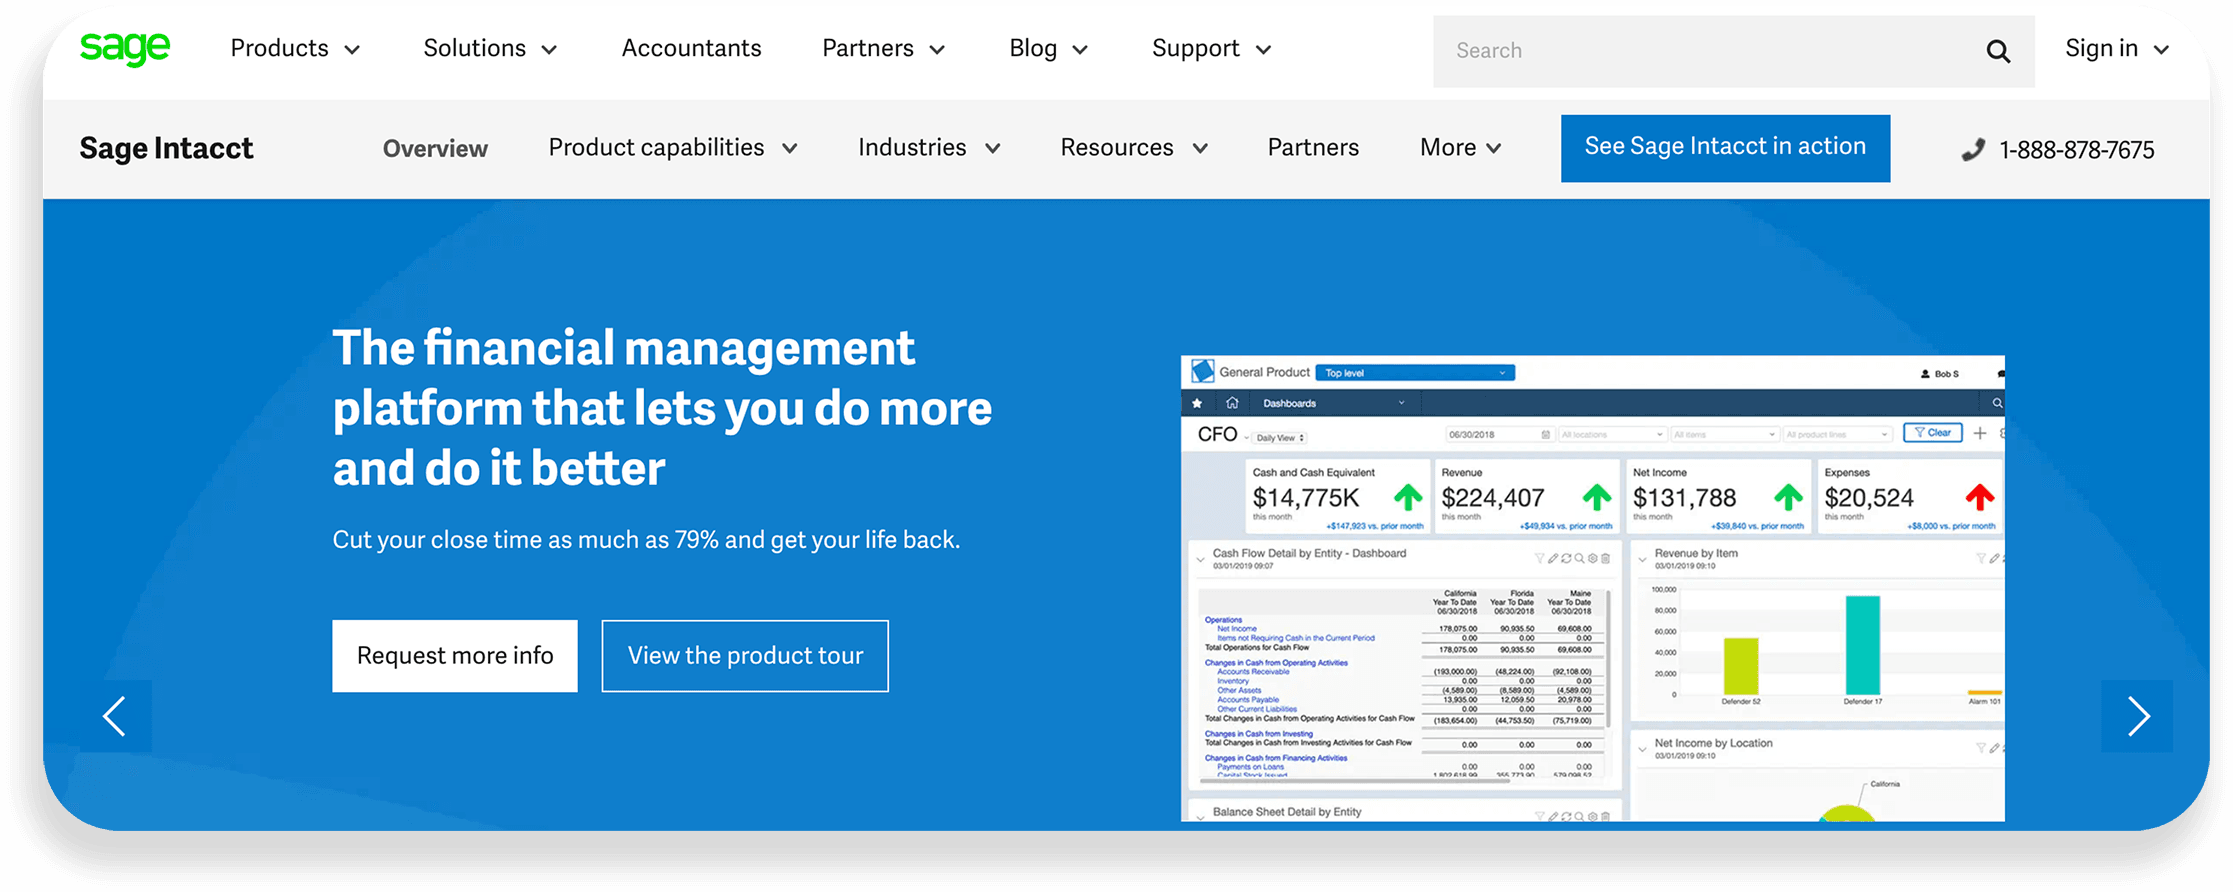The height and width of the screenshot is (892, 2233).
Task: Click filter icon on Cash Flow Detail panel
Action: (x=1539, y=558)
